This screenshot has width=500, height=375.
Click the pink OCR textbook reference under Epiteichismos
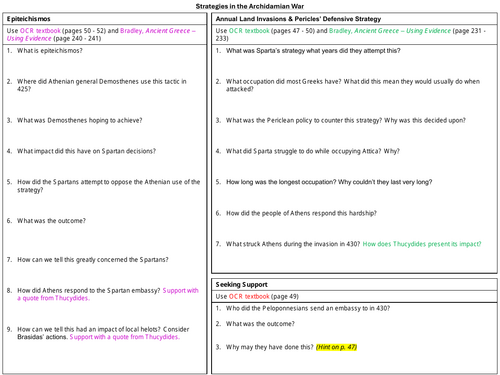point(40,31)
